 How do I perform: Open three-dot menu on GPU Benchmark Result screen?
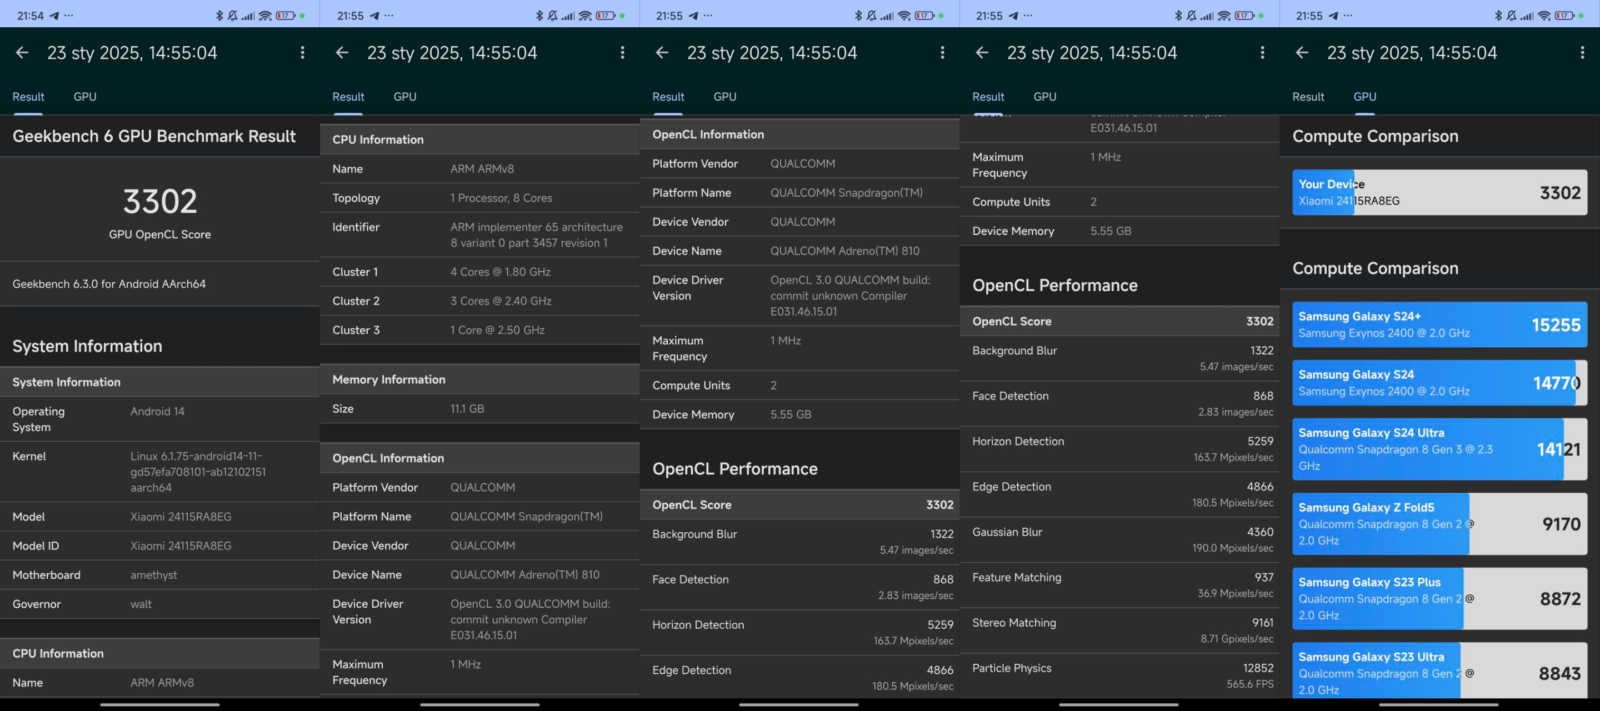click(x=302, y=53)
